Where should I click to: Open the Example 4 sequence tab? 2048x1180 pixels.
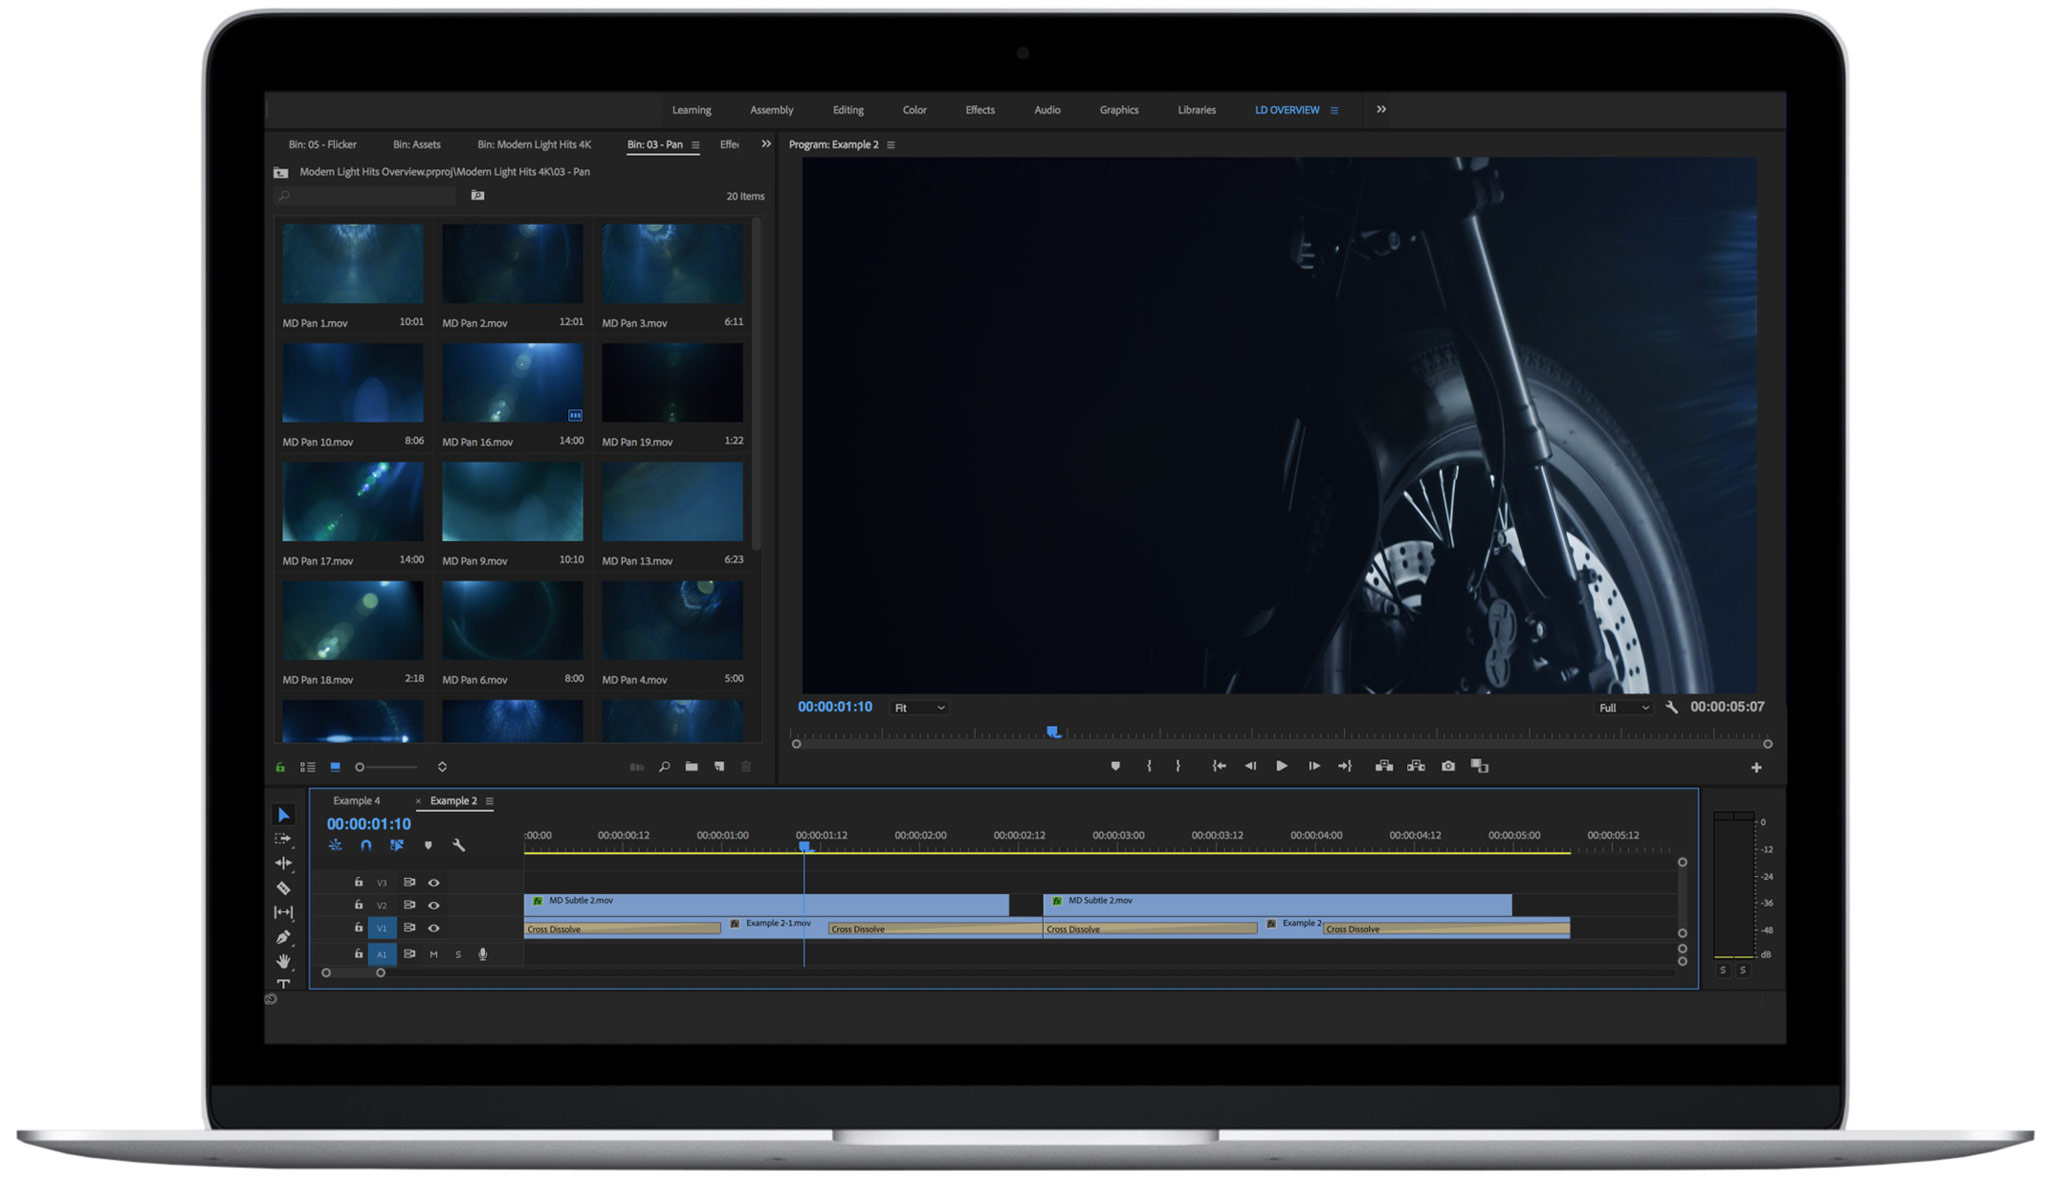pyautogui.click(x=356, y=801)
